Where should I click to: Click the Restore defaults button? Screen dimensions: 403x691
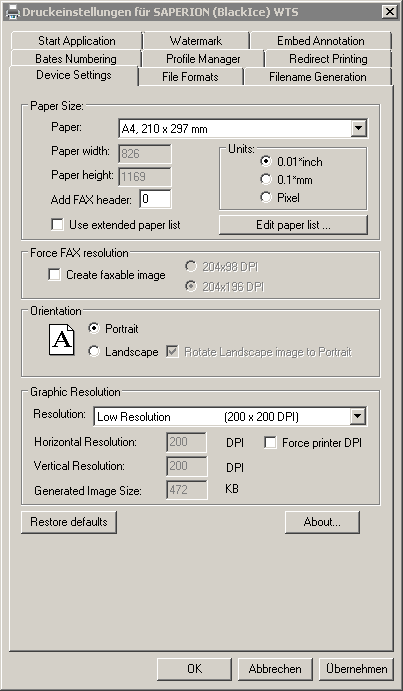click(69, 522)
